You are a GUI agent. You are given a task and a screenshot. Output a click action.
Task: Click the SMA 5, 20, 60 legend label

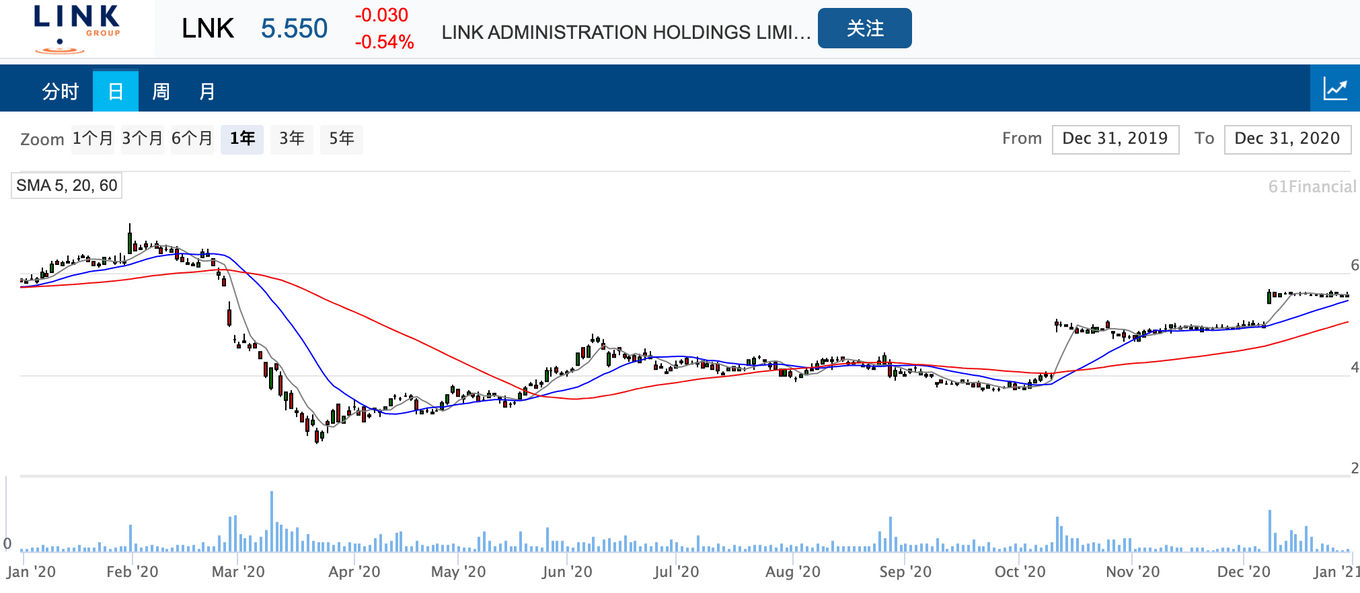click(x=67, y=186)
